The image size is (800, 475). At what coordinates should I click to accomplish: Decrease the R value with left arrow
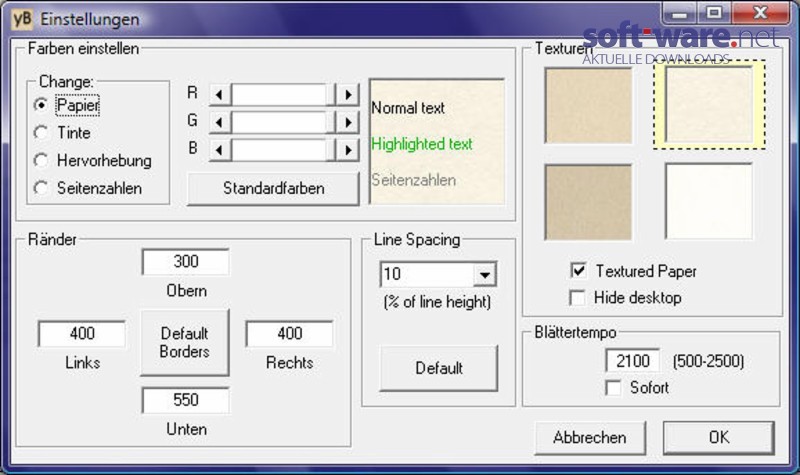220,94
